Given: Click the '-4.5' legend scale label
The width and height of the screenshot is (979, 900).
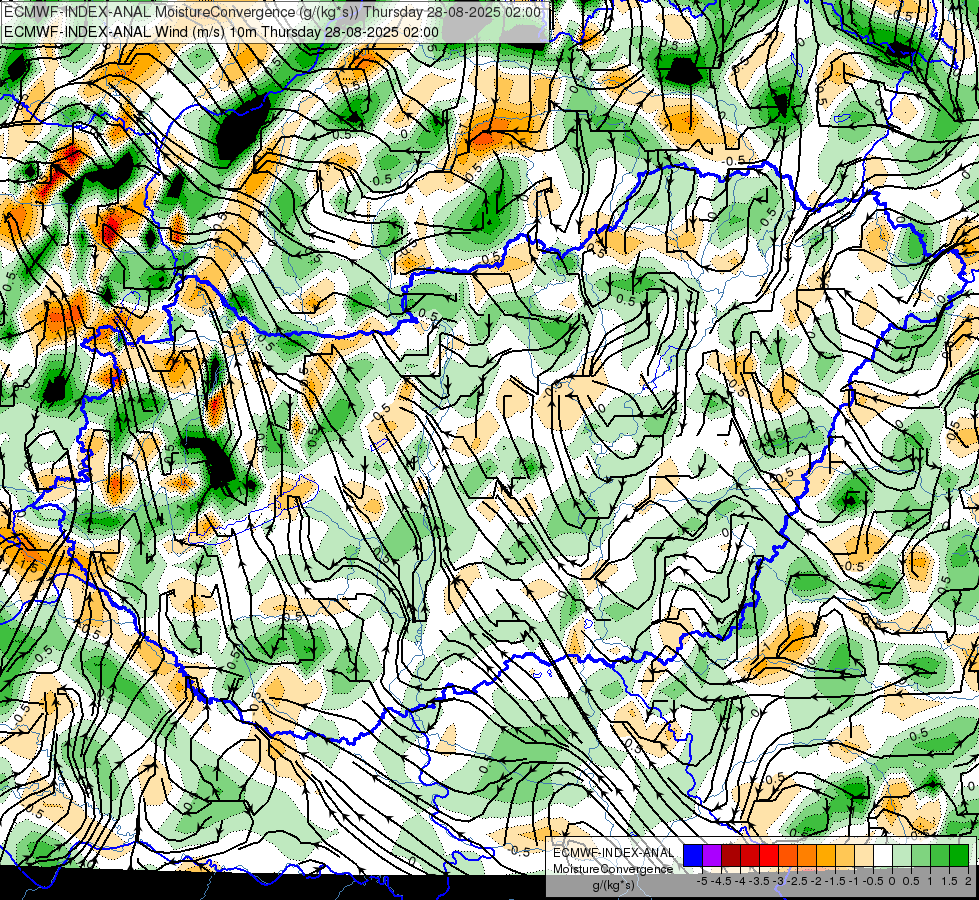Looking at the screenshot, I should click(722, 881).
